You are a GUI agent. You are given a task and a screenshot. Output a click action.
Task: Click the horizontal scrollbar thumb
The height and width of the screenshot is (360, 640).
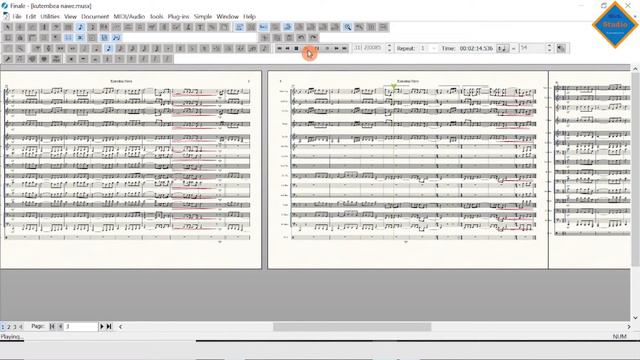coord(352,327)
